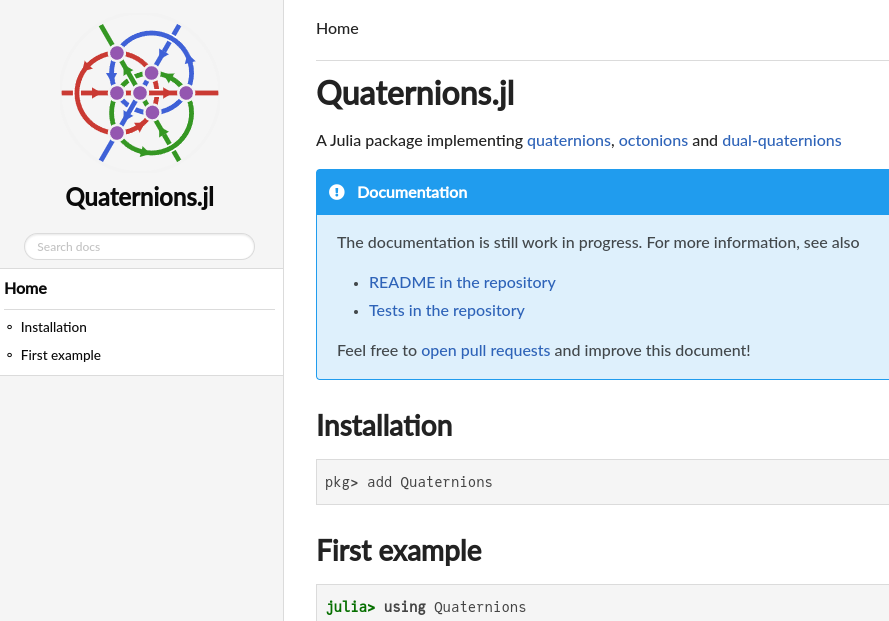Open the README in the repository link

[462, 283]
